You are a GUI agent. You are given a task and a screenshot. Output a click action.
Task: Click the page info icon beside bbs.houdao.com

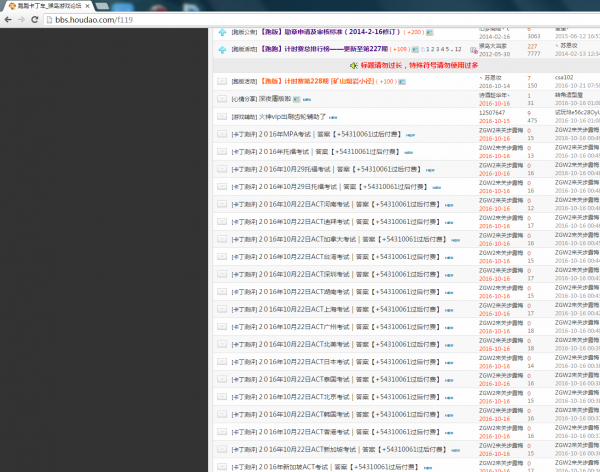[49, 20]
